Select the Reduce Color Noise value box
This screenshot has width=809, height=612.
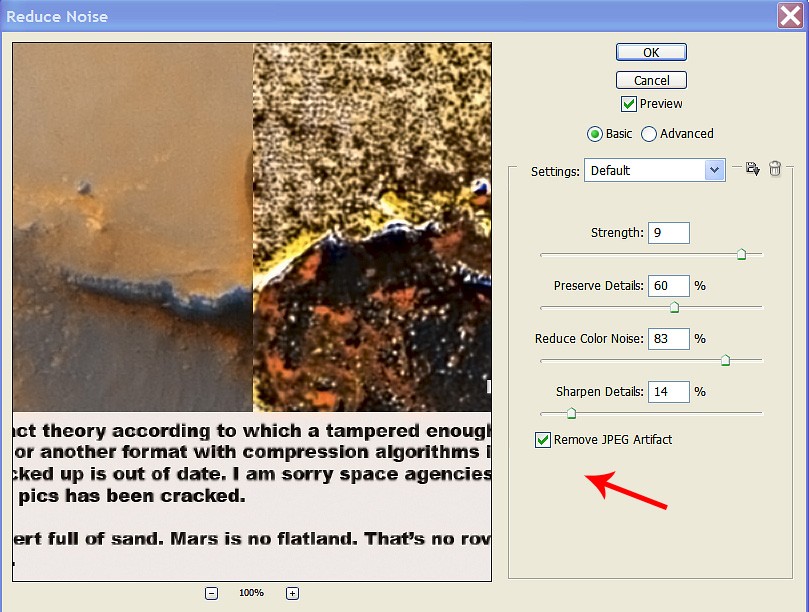pyautogui.click(x=668, y=339)
